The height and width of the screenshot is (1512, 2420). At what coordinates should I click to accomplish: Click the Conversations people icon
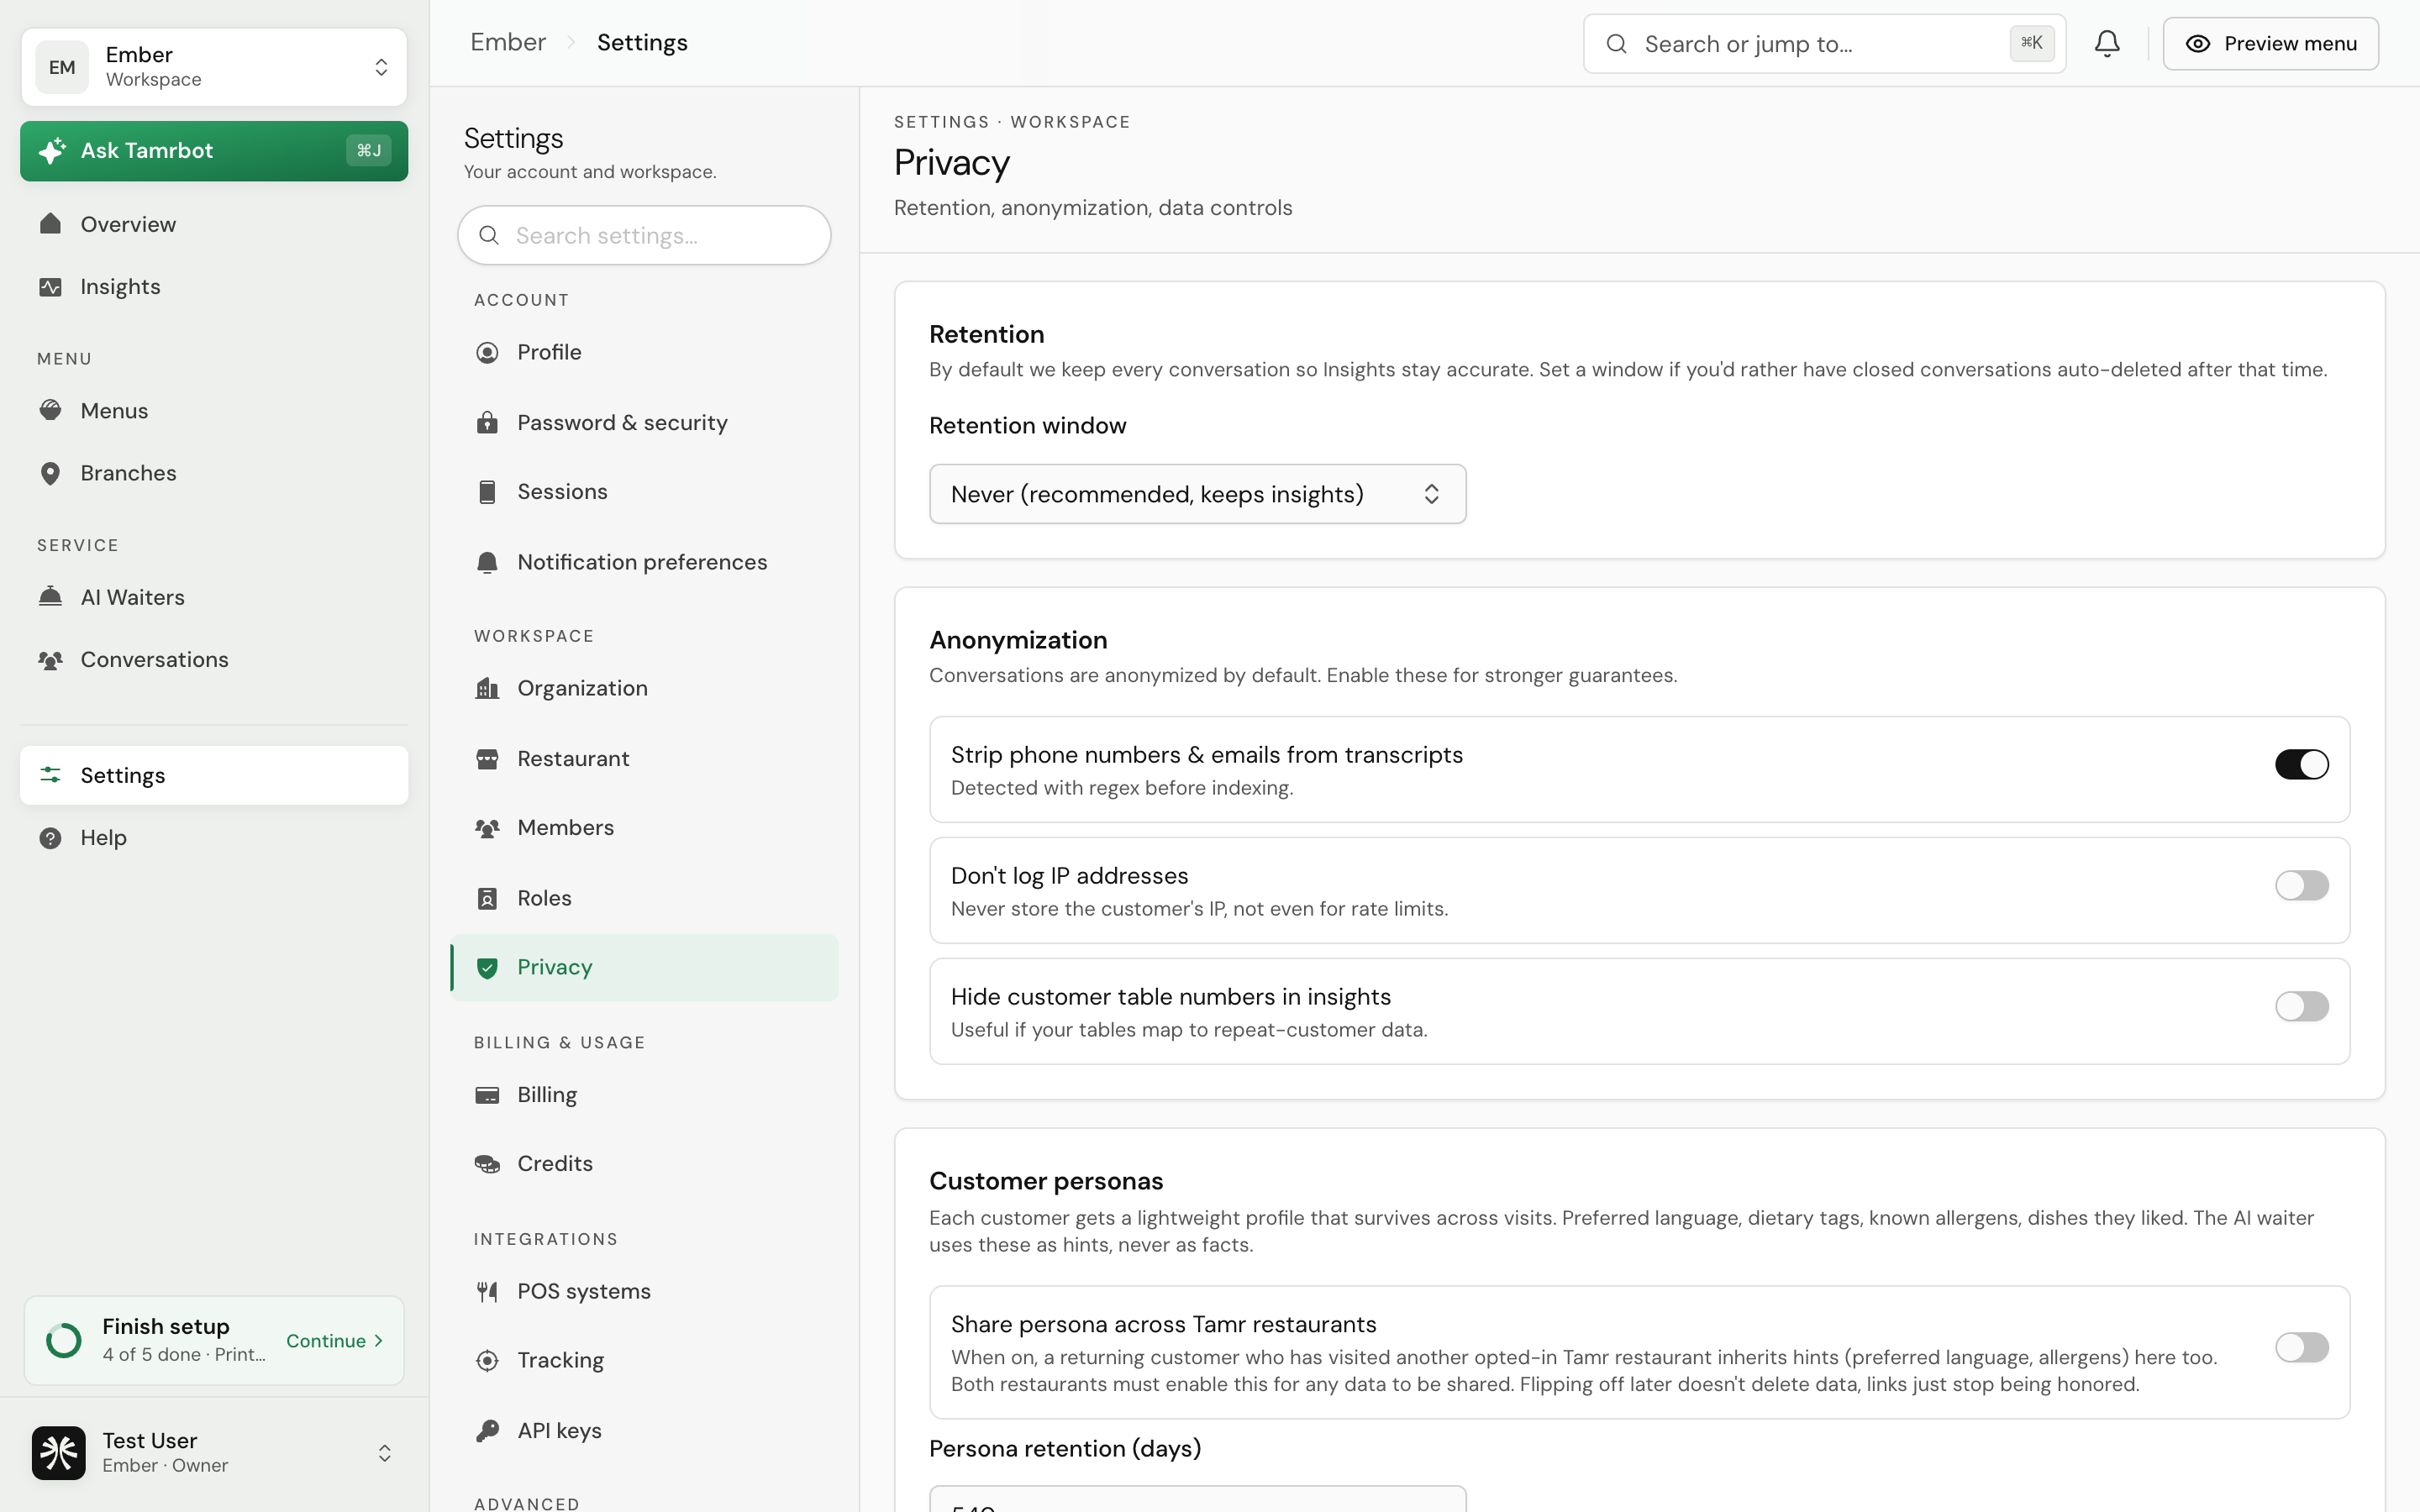50,659
